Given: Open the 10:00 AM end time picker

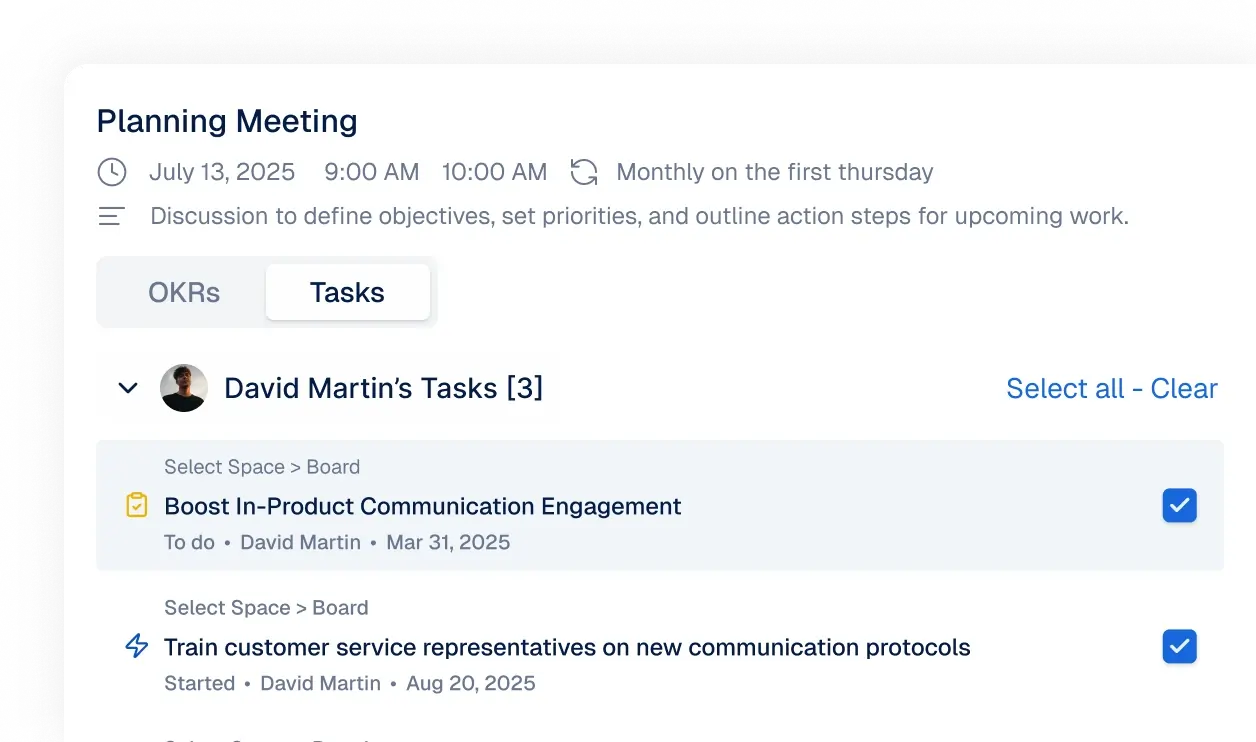Looking at the screenshot, I should coord(494,172).
